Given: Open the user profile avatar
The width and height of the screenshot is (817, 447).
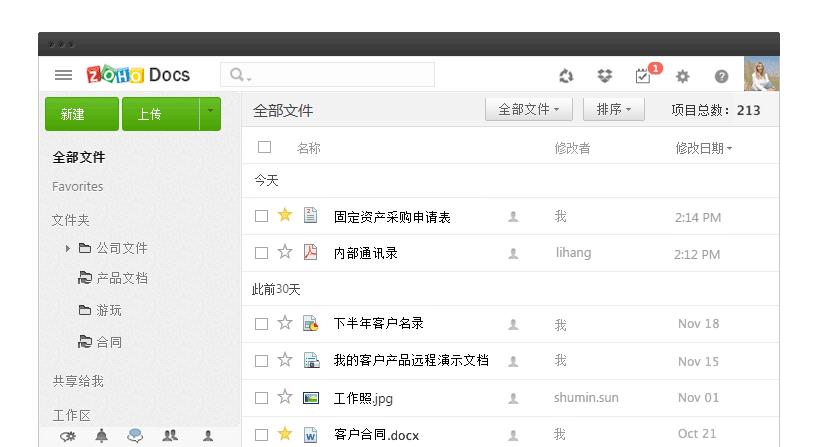Looking at the screenshot, I should click(x=761, y=74).
